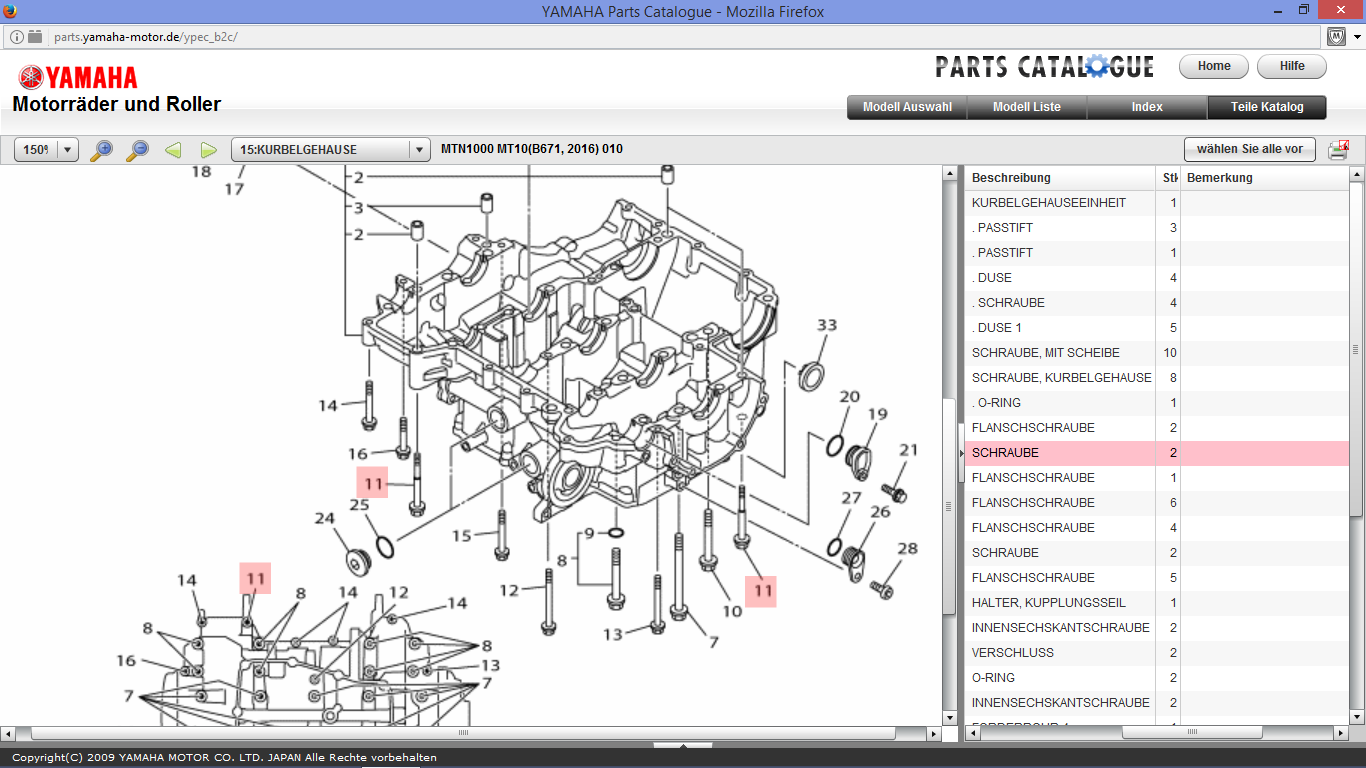Open the Index tab
Image resolution: width=1366 pixels, height=768 pixels.
click(x=1147, y=107)
